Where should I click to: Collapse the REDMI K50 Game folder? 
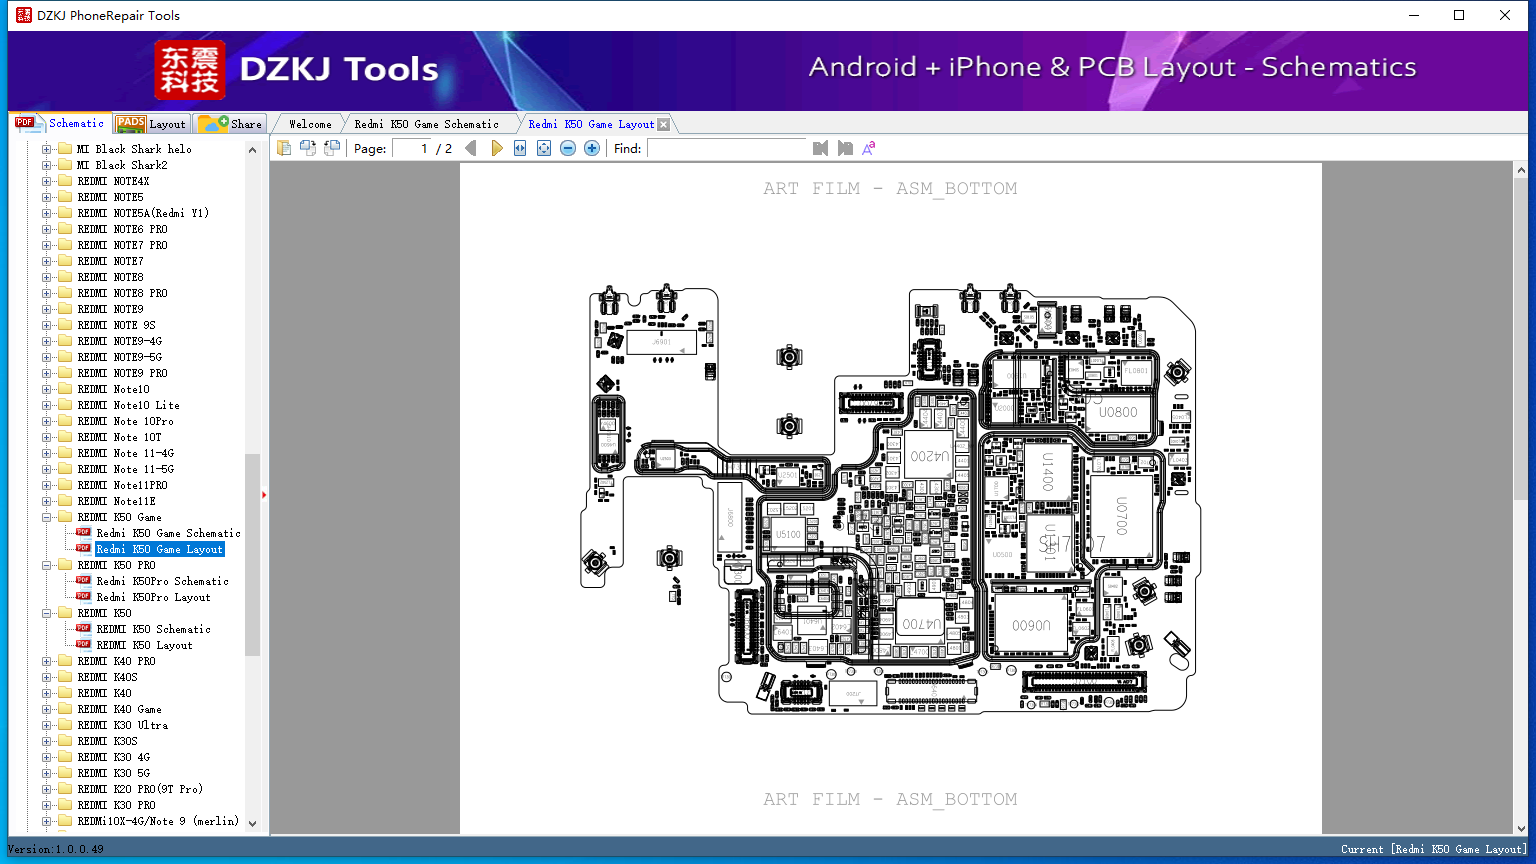click(x=46, y=517)
